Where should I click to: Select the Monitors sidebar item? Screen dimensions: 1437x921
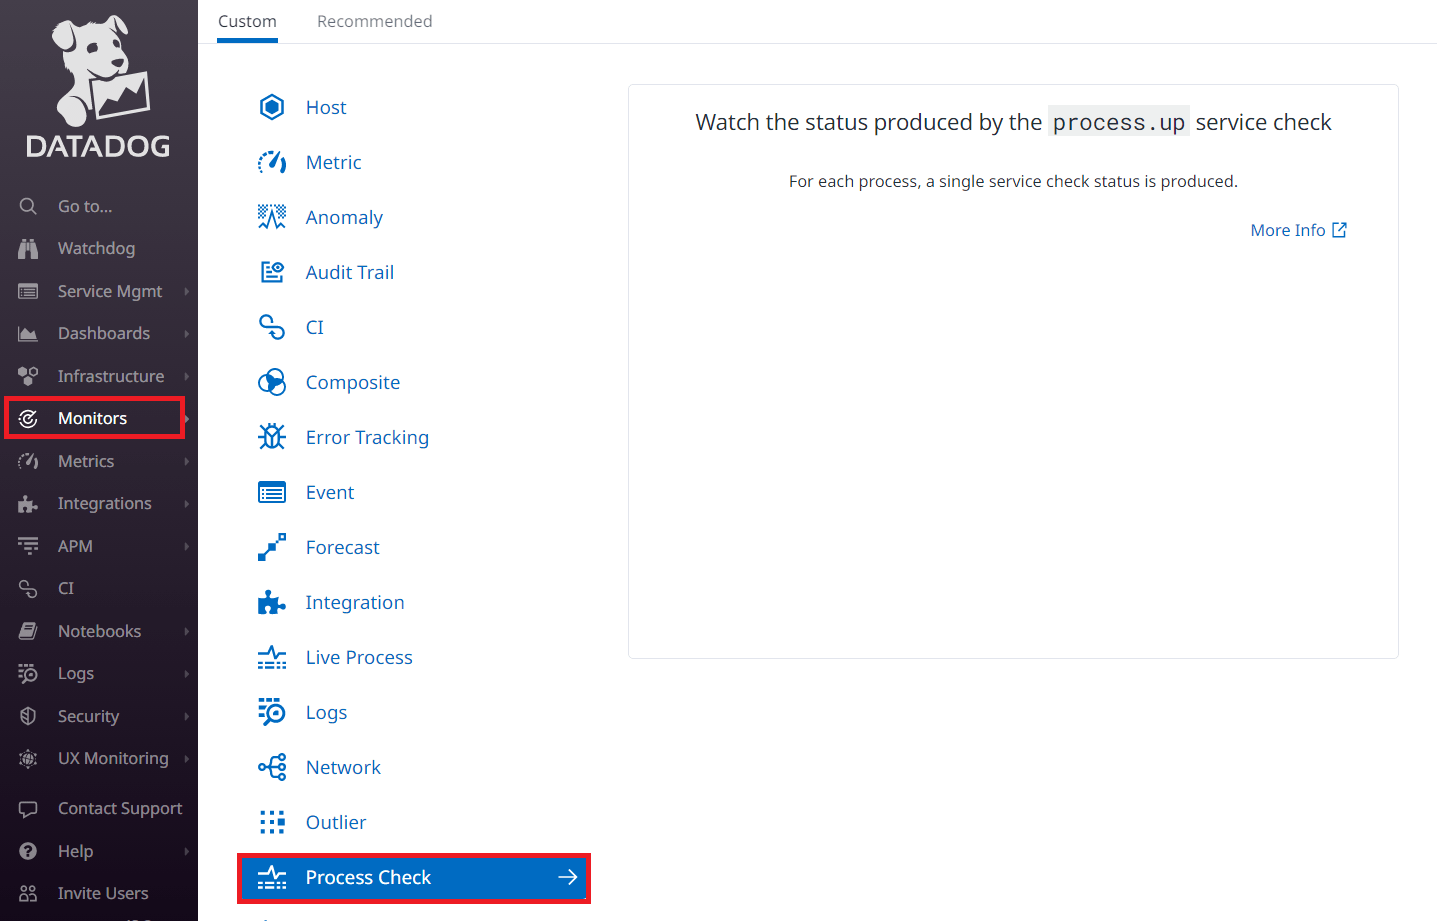pos(95,418)
